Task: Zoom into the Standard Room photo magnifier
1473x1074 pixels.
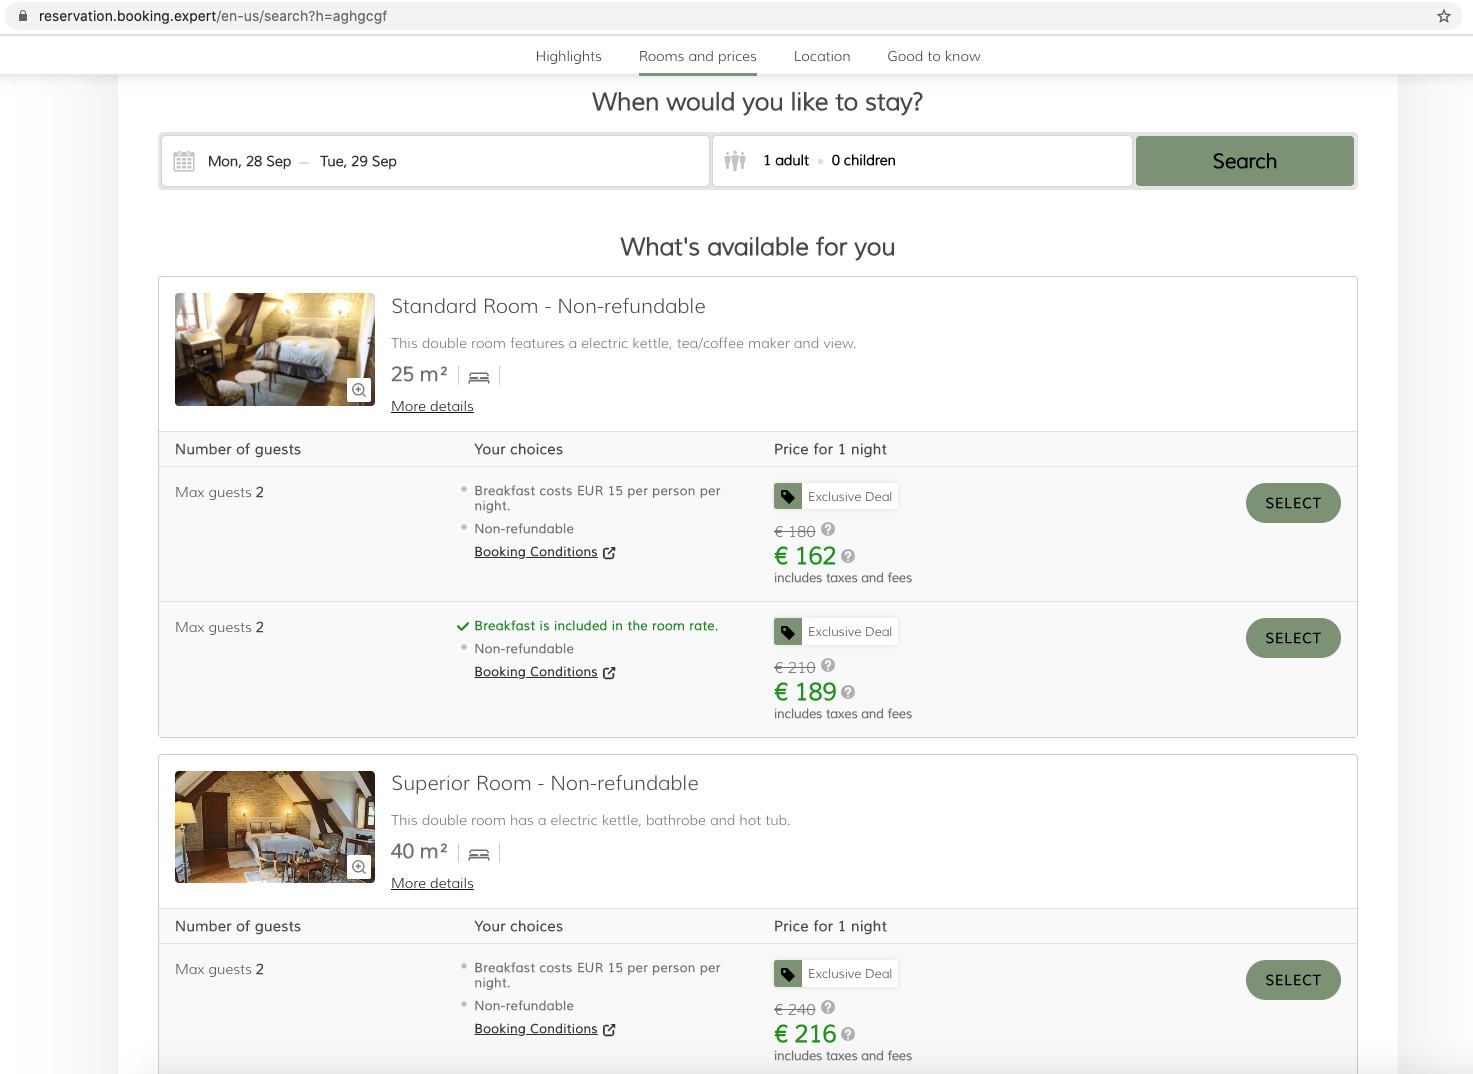Action: click(359, 390)
